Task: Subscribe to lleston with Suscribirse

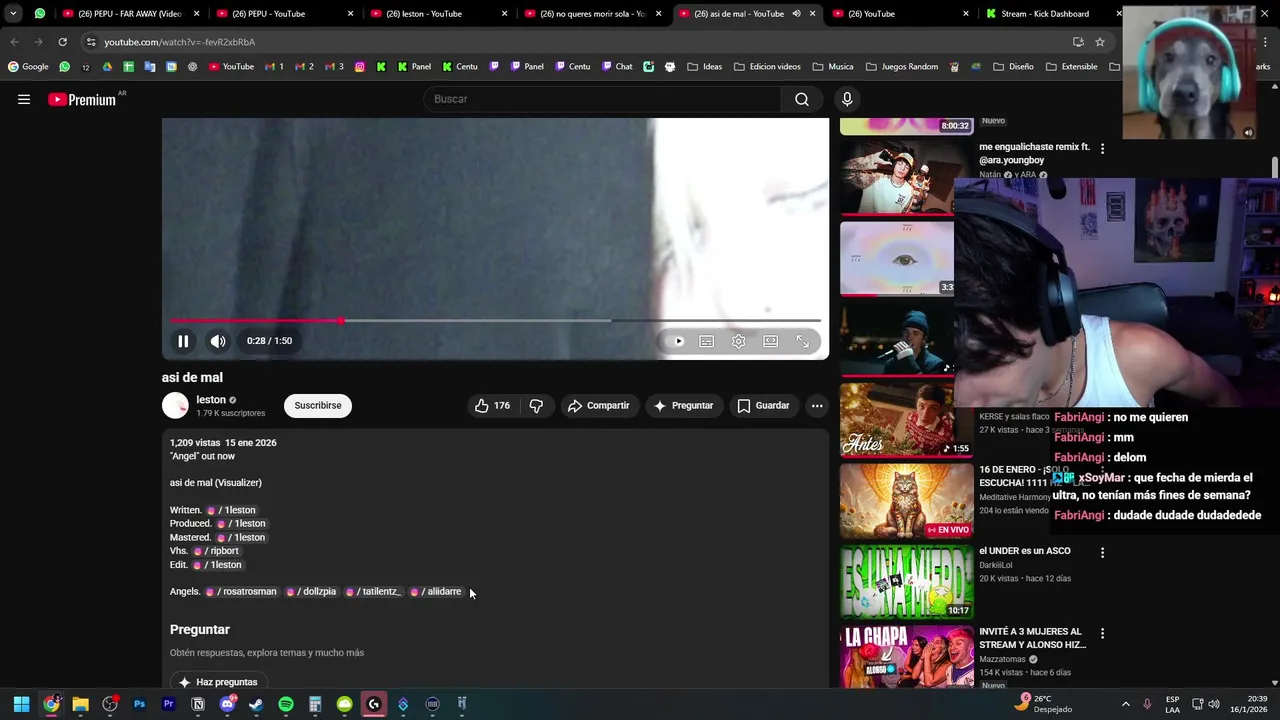Action: pos(318,406)
